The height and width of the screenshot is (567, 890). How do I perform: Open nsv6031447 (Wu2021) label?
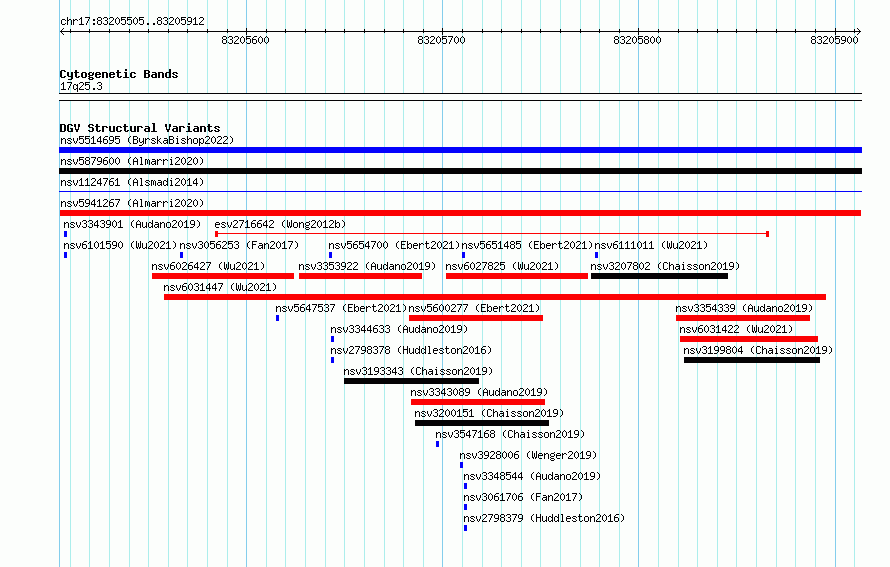point(220,287)
